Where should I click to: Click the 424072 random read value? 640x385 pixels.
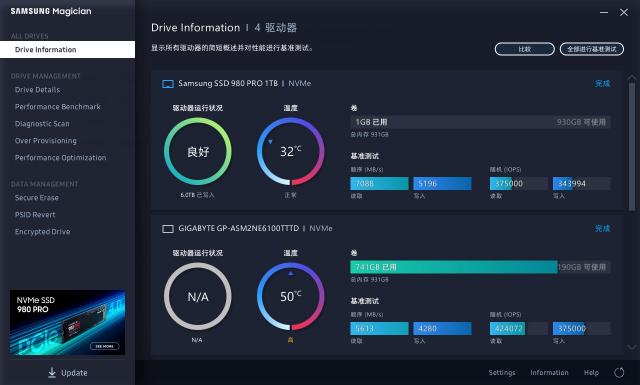pyautogui.click(x=509, y=329)
